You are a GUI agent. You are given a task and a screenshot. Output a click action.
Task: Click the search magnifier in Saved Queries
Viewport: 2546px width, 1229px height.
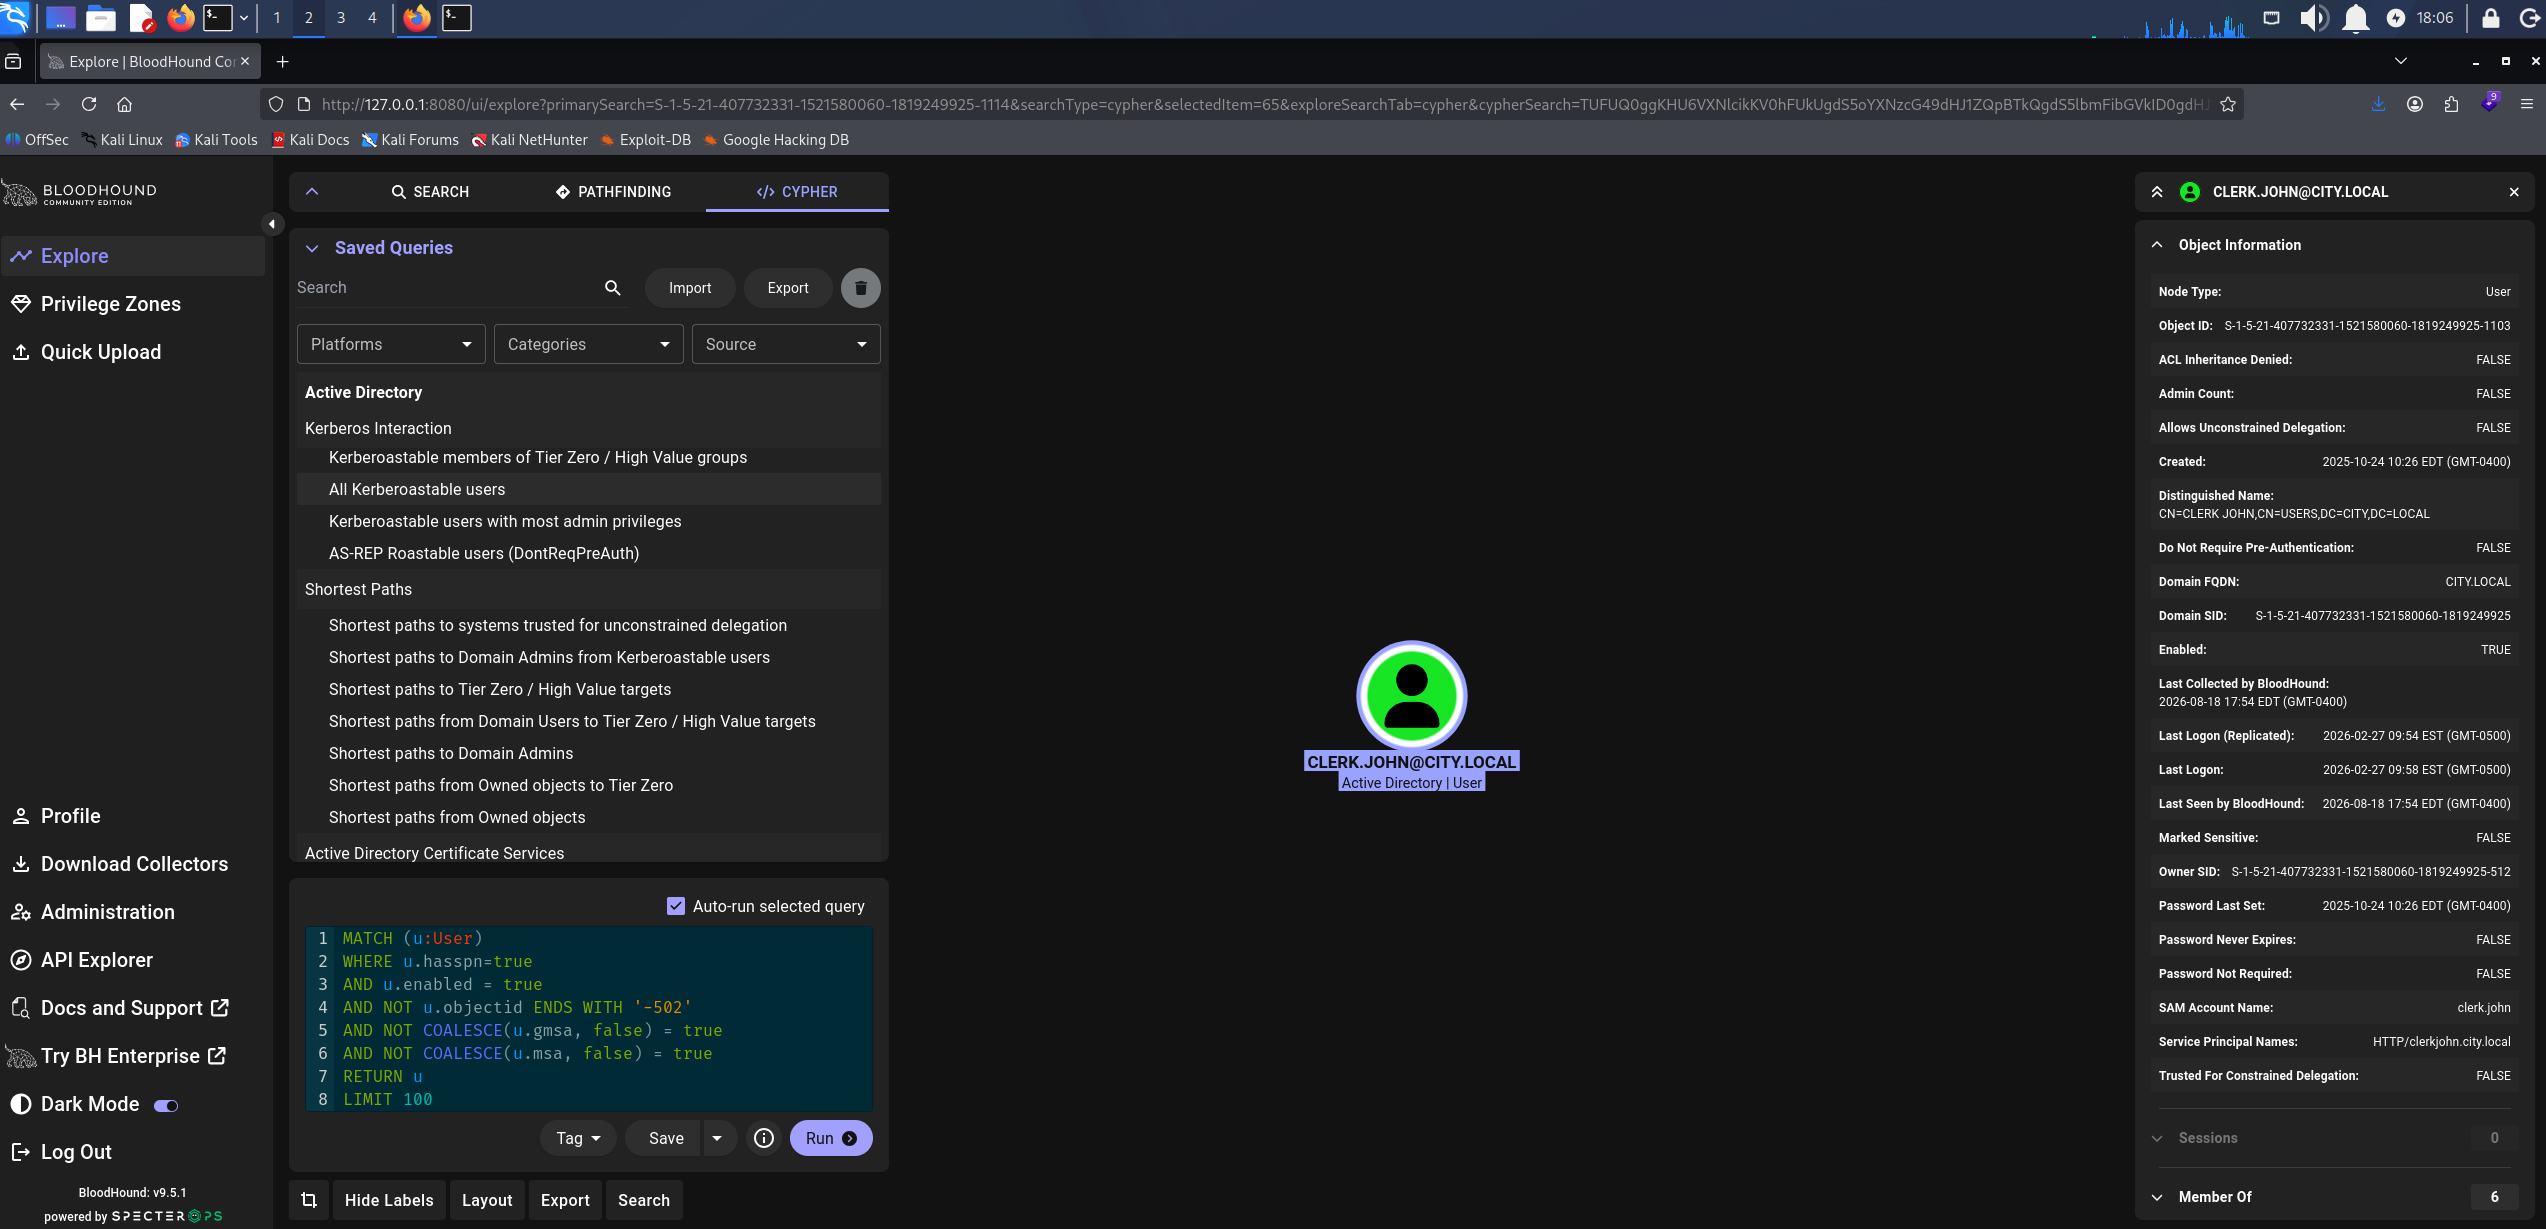click(613, 288)
